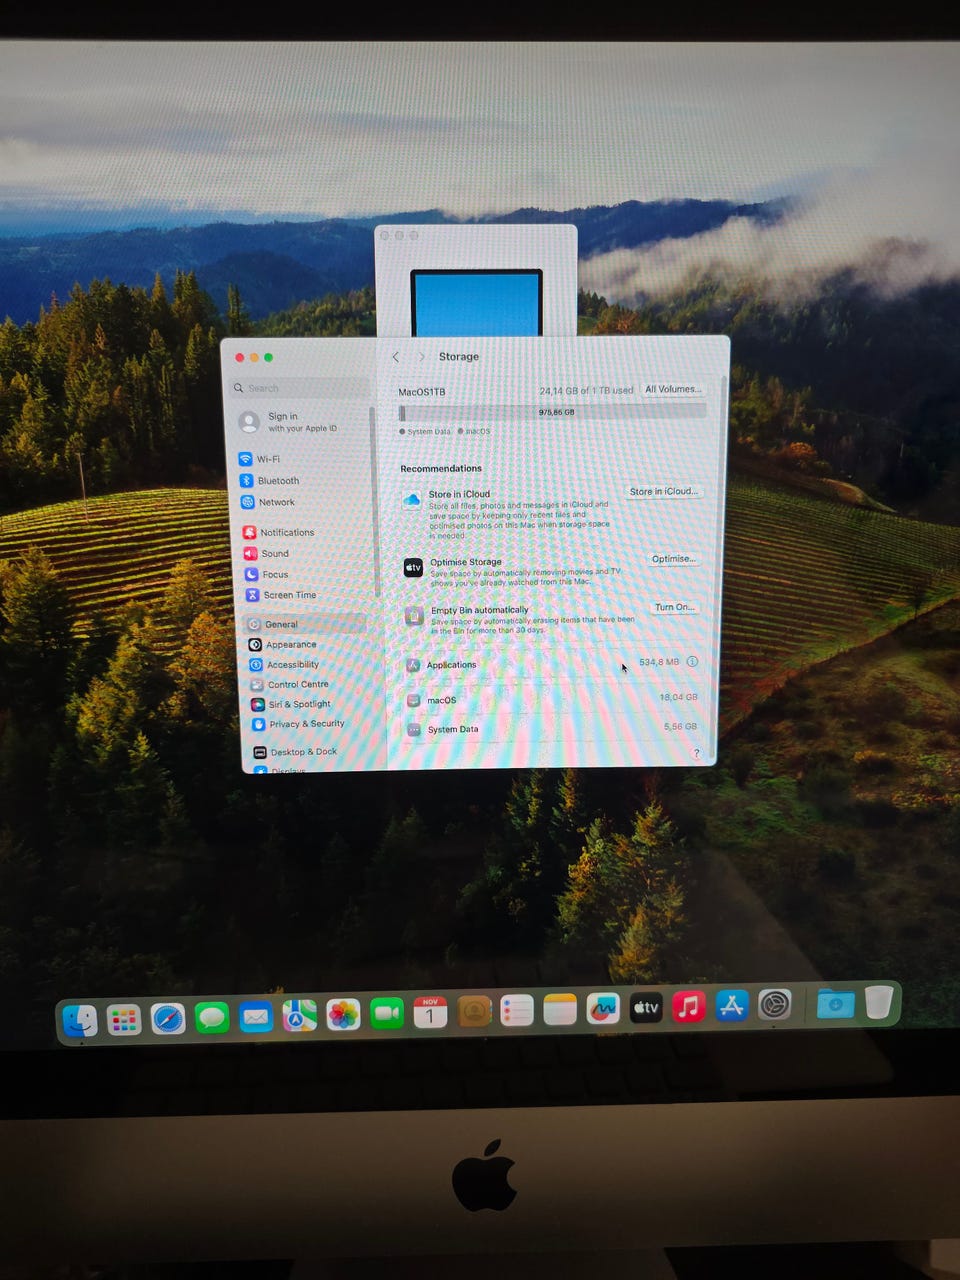Open info for Applications storage
This screenshot has width=960, height=1280.
coord(692,662)
